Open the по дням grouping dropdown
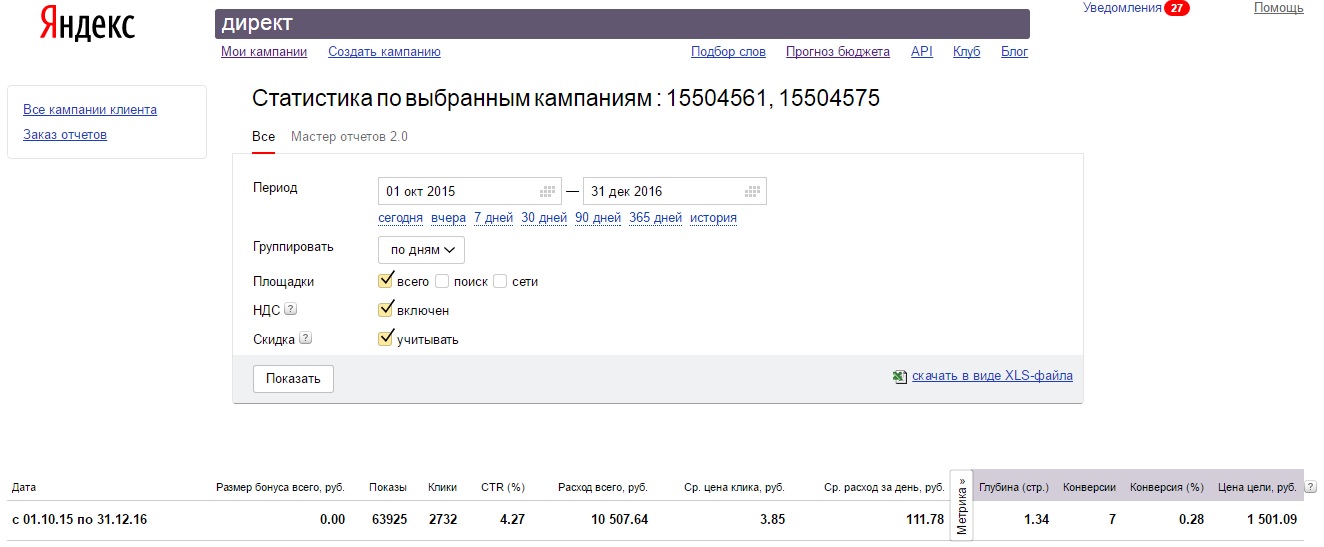This screenshot has width=1324, height=547. tap(421, 250)
